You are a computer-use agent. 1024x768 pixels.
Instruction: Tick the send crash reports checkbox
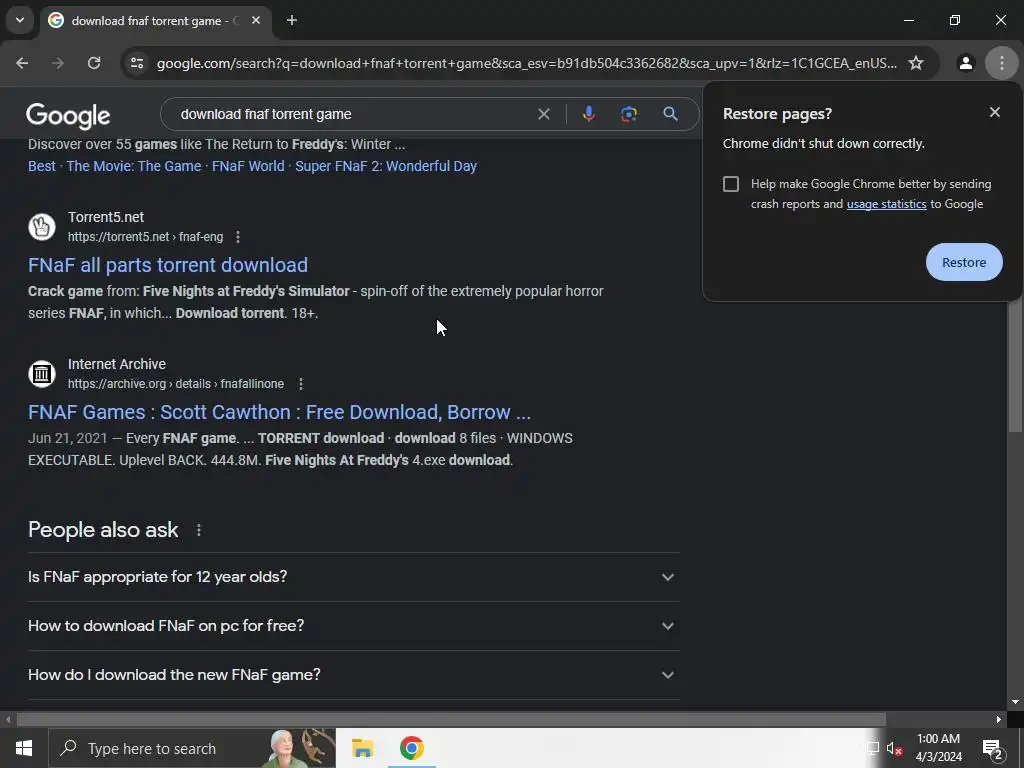[731, 184]
